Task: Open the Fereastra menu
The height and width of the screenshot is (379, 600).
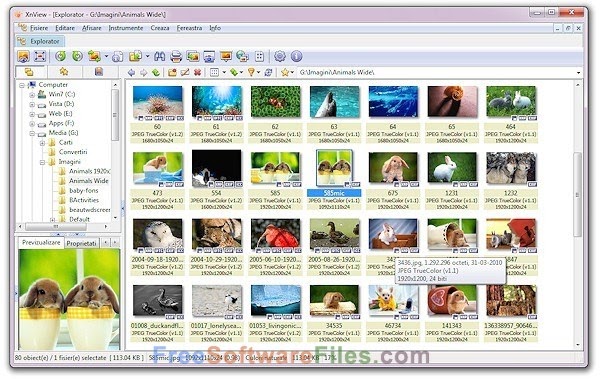Action: [x=189, y=28]
